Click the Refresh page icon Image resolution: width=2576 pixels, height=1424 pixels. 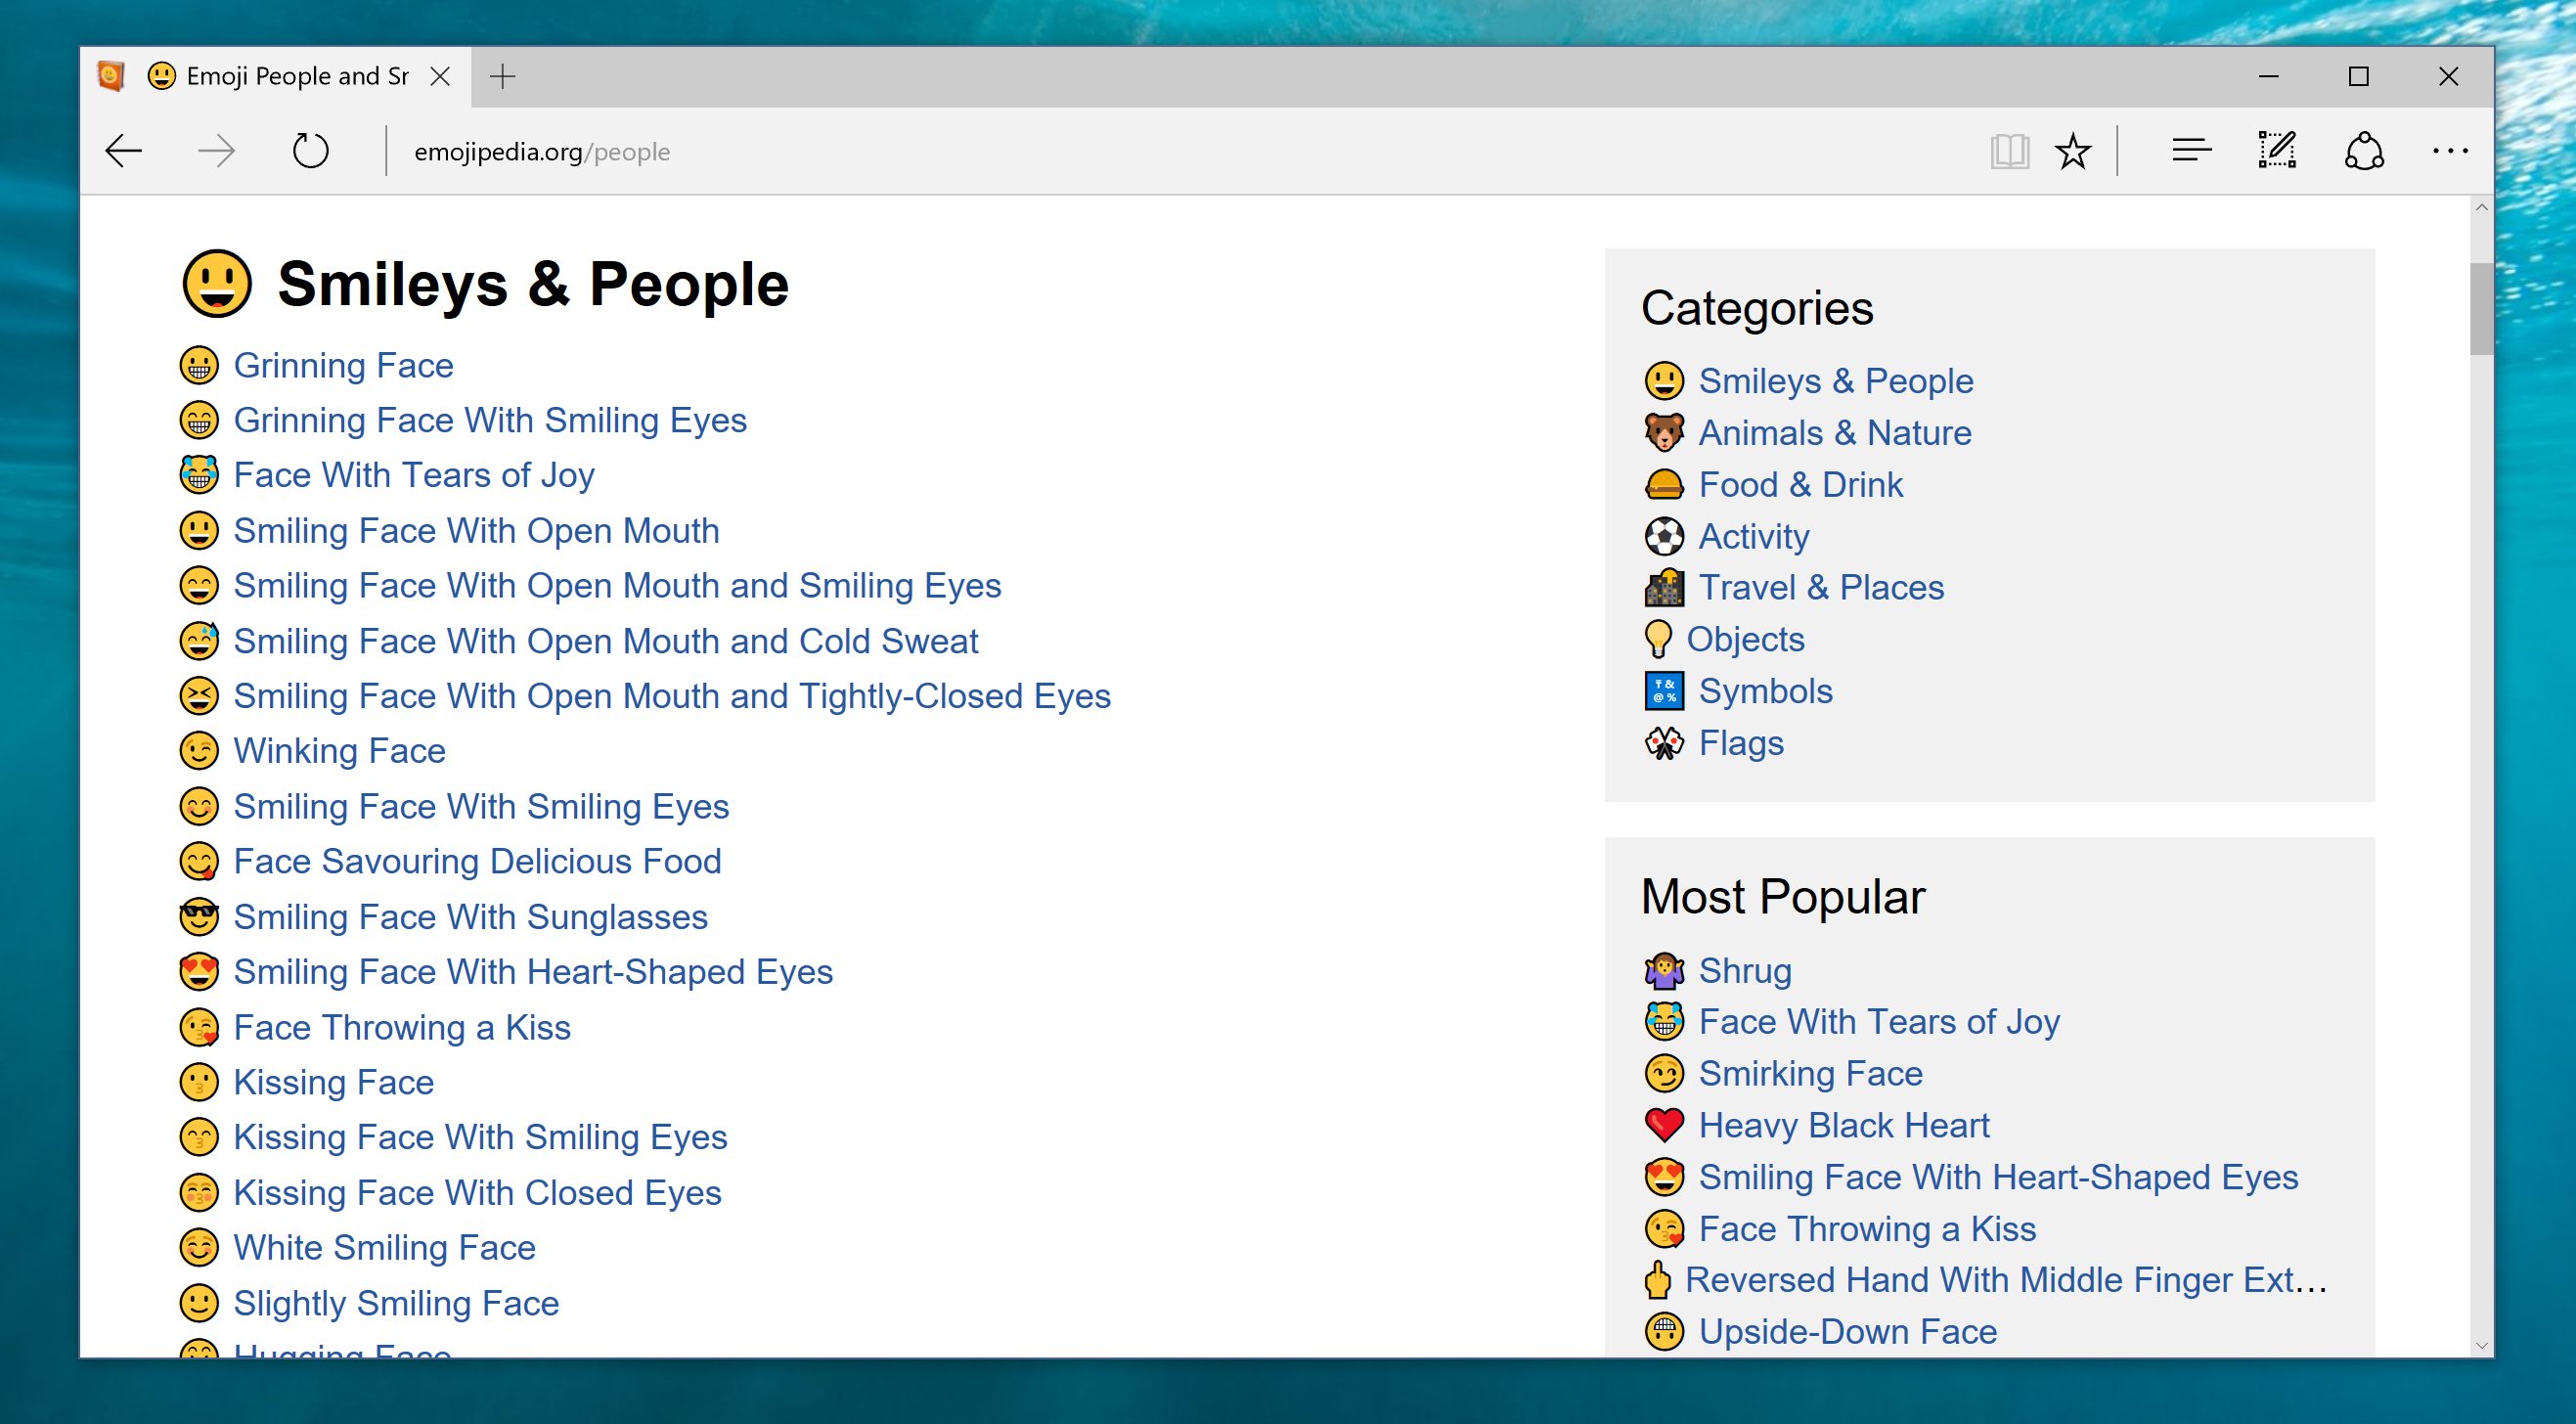pos(310,152)
